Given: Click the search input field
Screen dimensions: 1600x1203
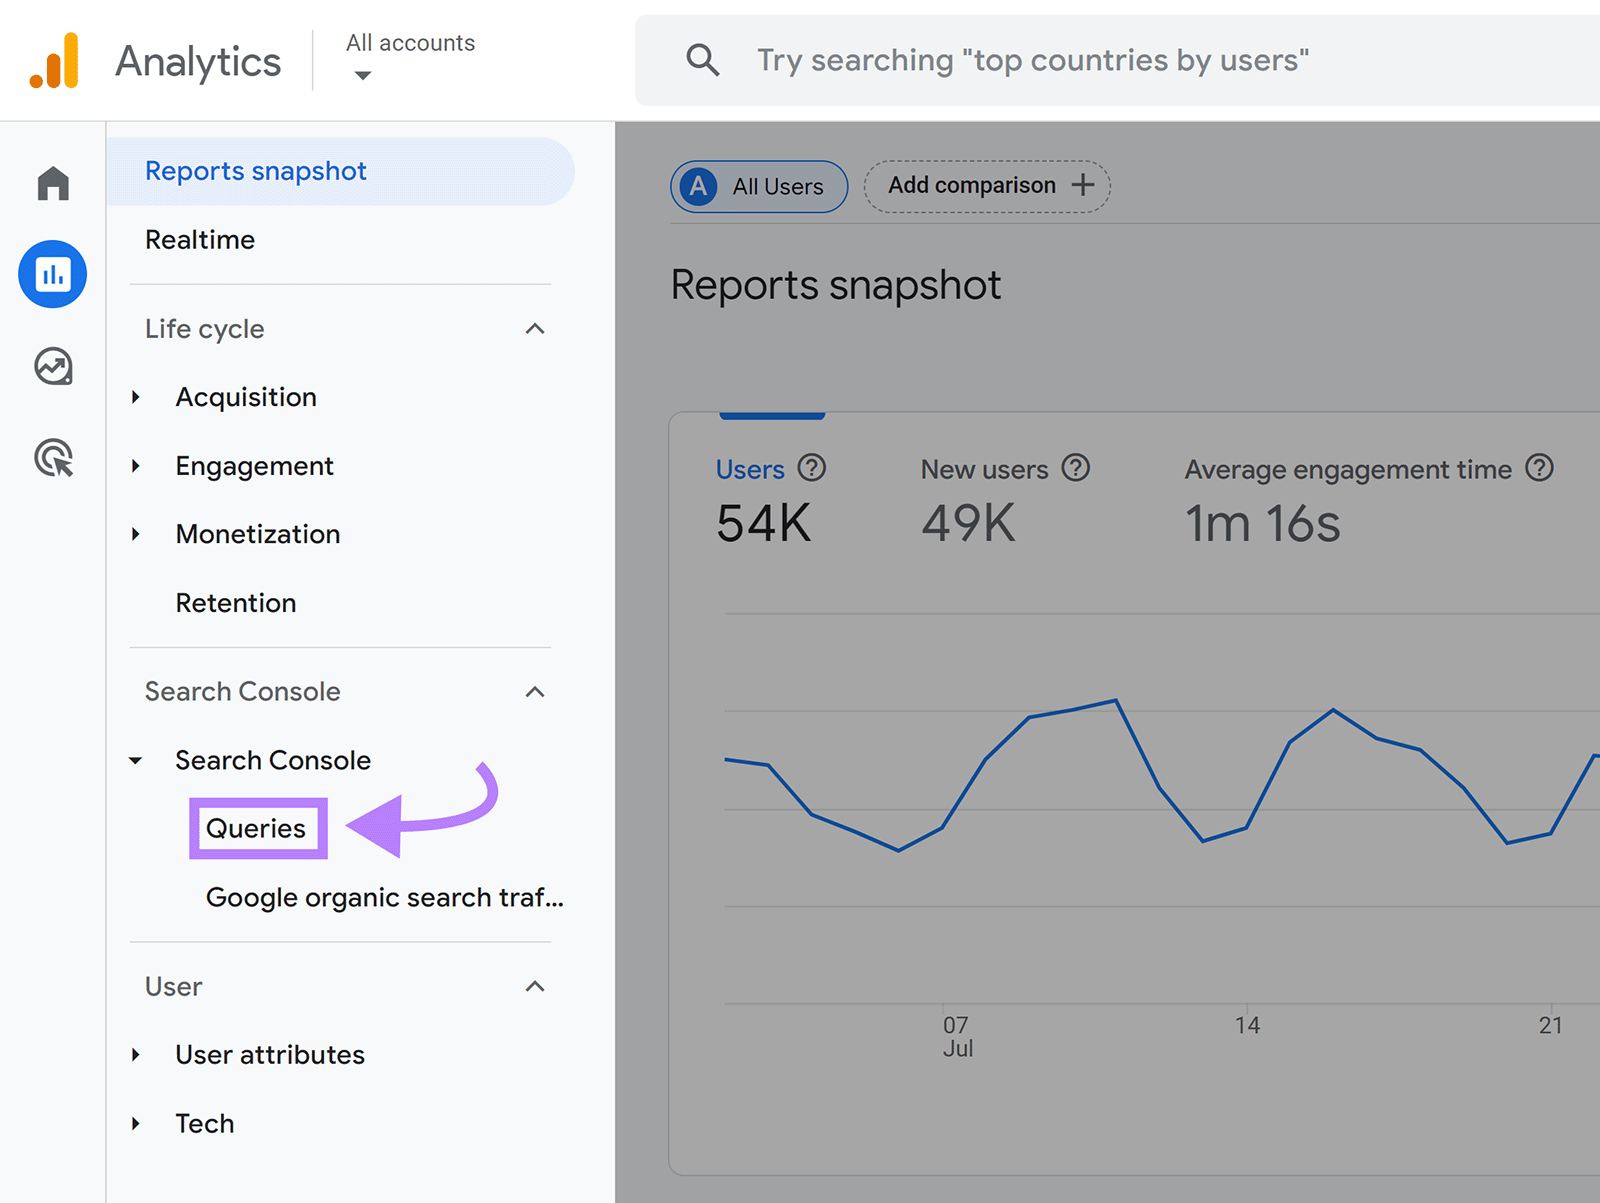Looking at the screenshot, I should [x=1030, y=60].
